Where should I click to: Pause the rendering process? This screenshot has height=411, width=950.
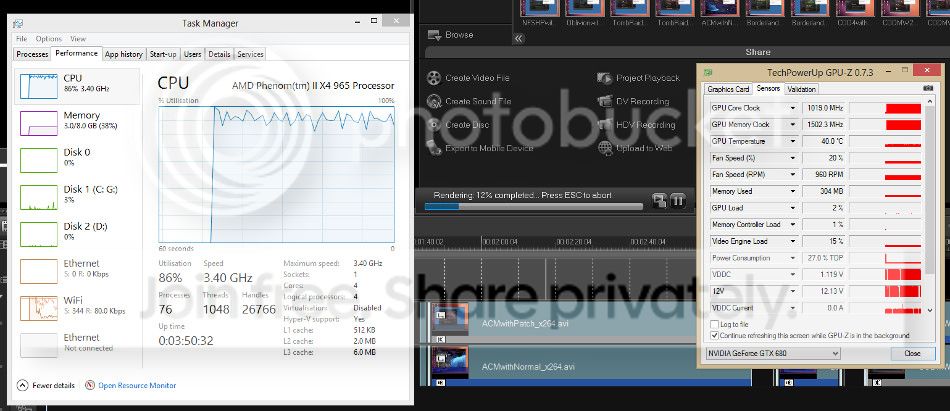pyautogui.click(x=677, y=200)
